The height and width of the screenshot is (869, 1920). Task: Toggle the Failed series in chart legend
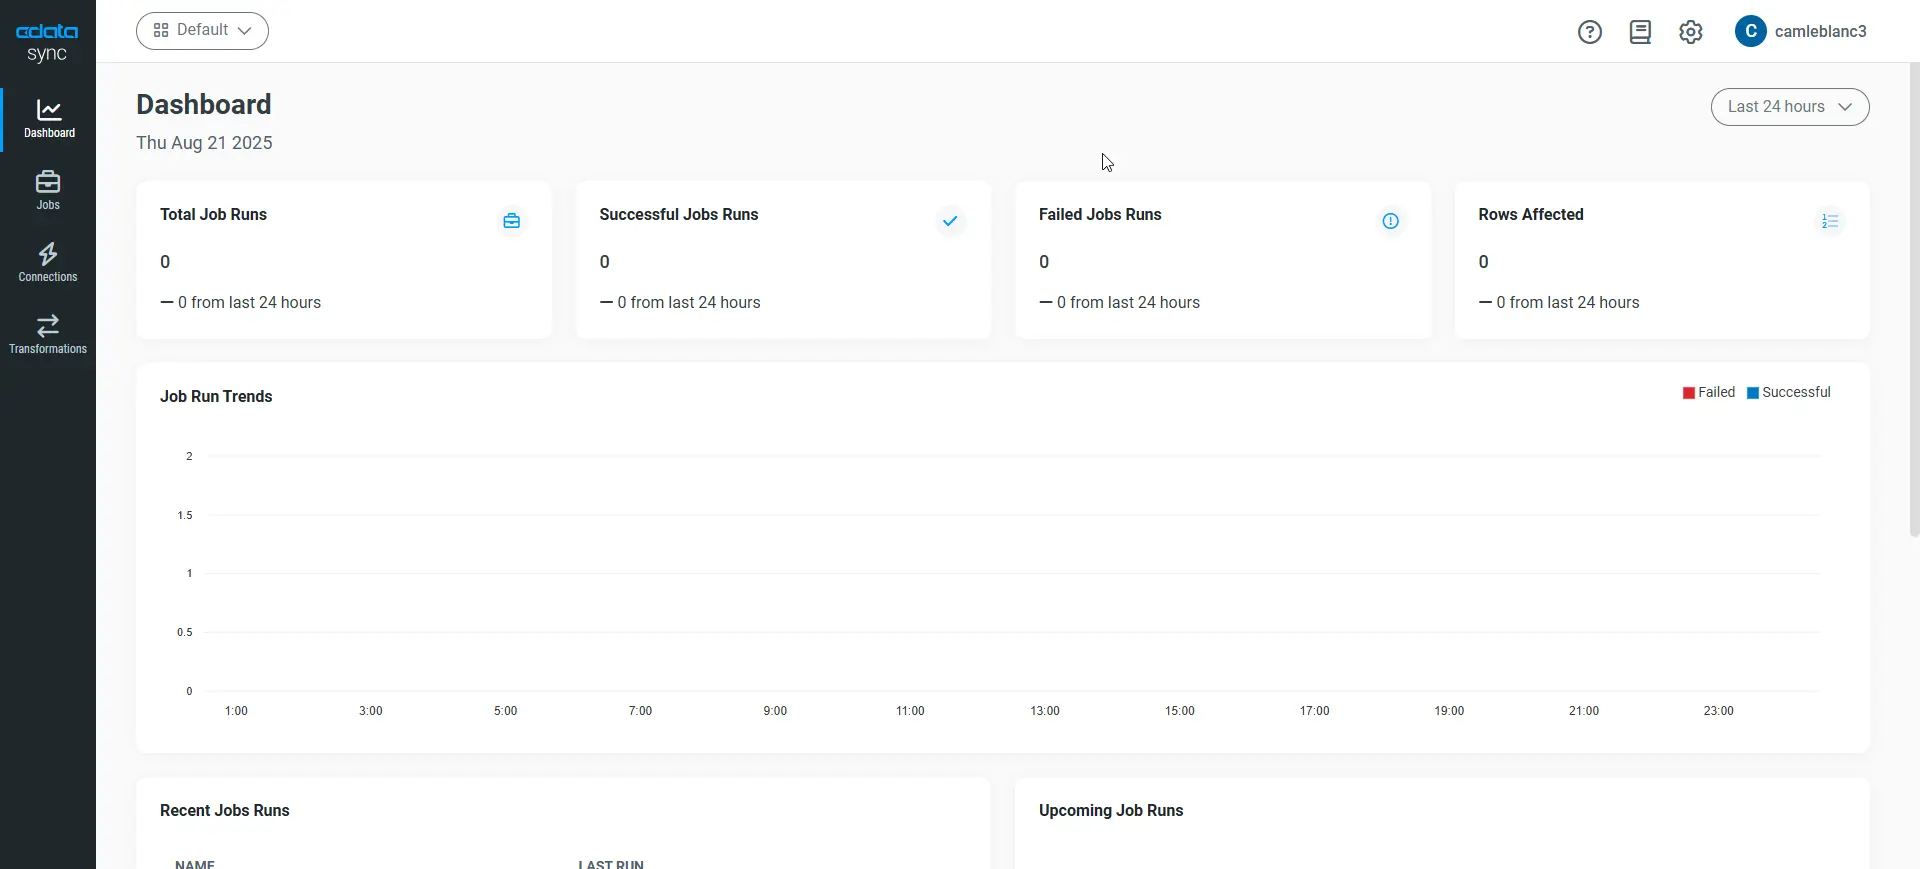pos(1709,393)
